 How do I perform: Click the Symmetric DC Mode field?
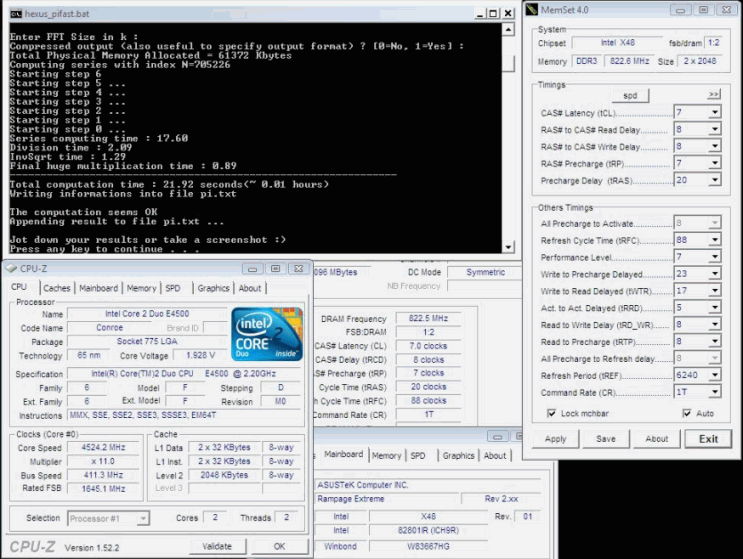coord(484,272)
